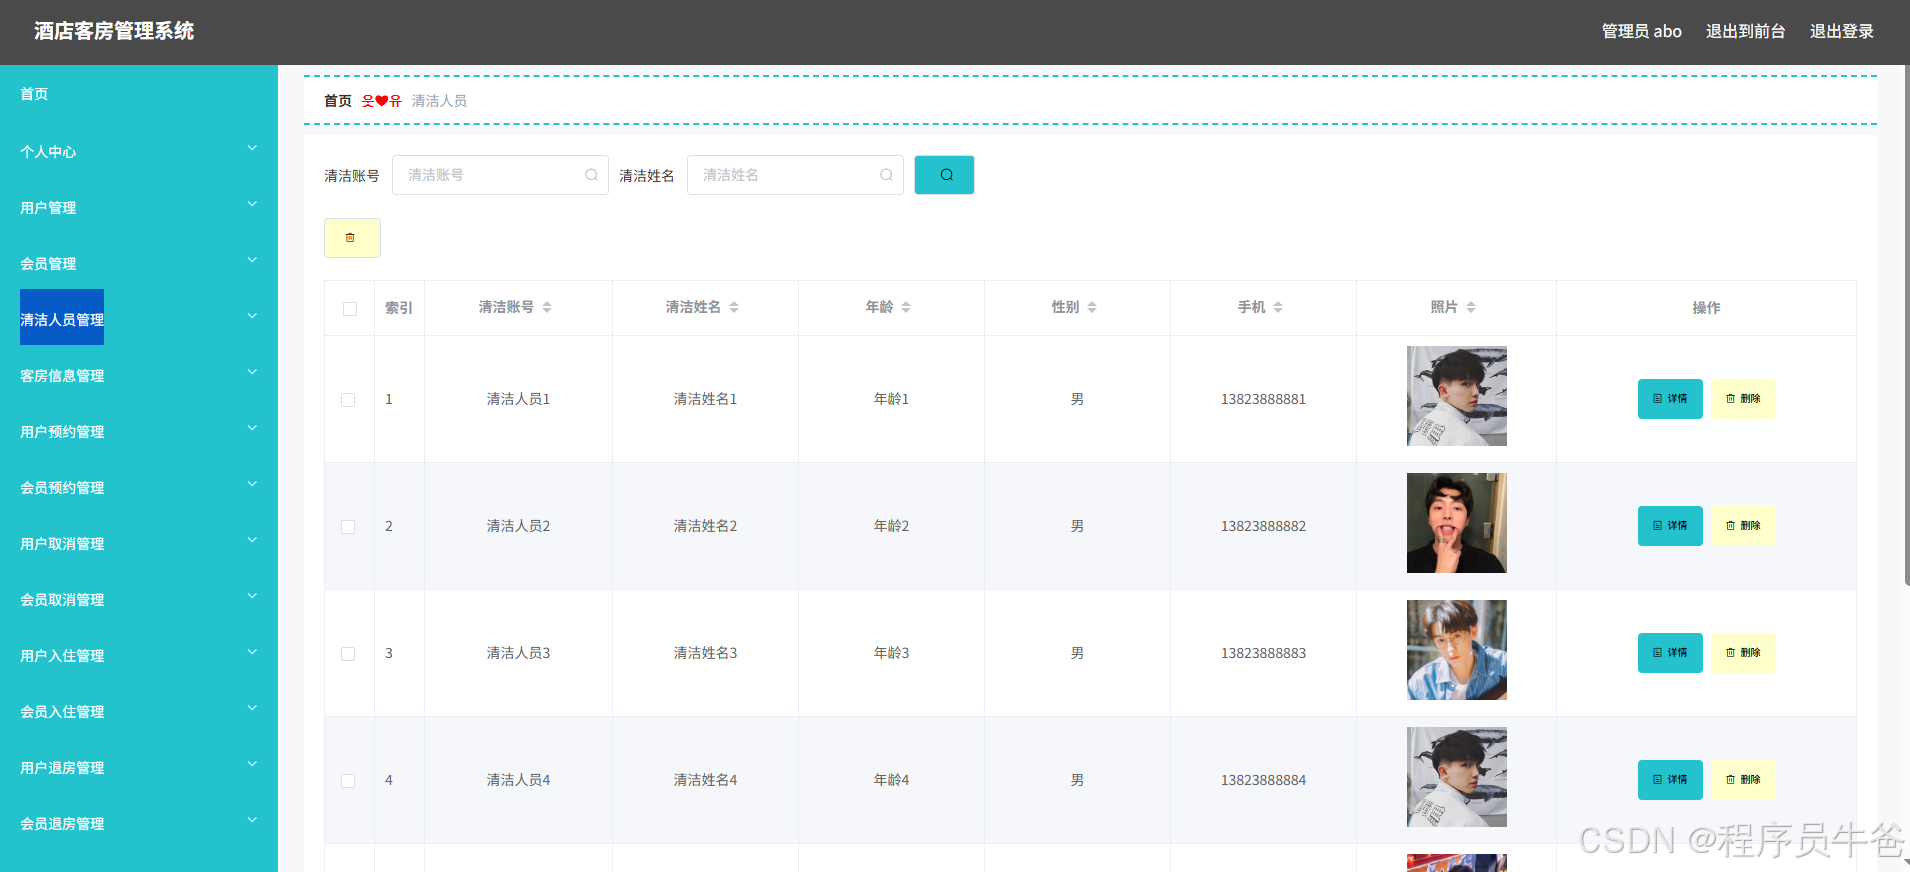Viewport: 1910px width, 872px height.
Task: Expand the 用户取消管理 sidebar chevron
Action: pyautogui.click(x=252, y=540)
